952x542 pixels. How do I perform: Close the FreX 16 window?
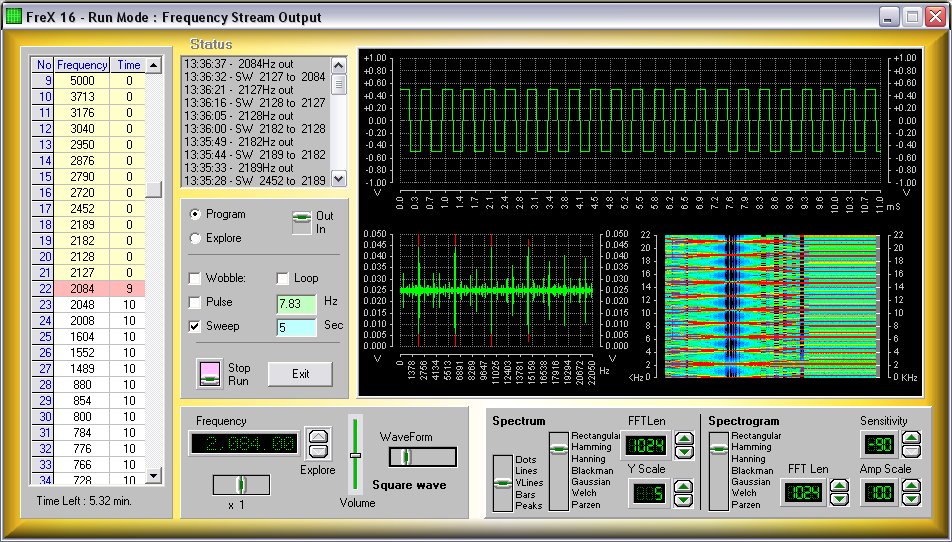[935, 16]
